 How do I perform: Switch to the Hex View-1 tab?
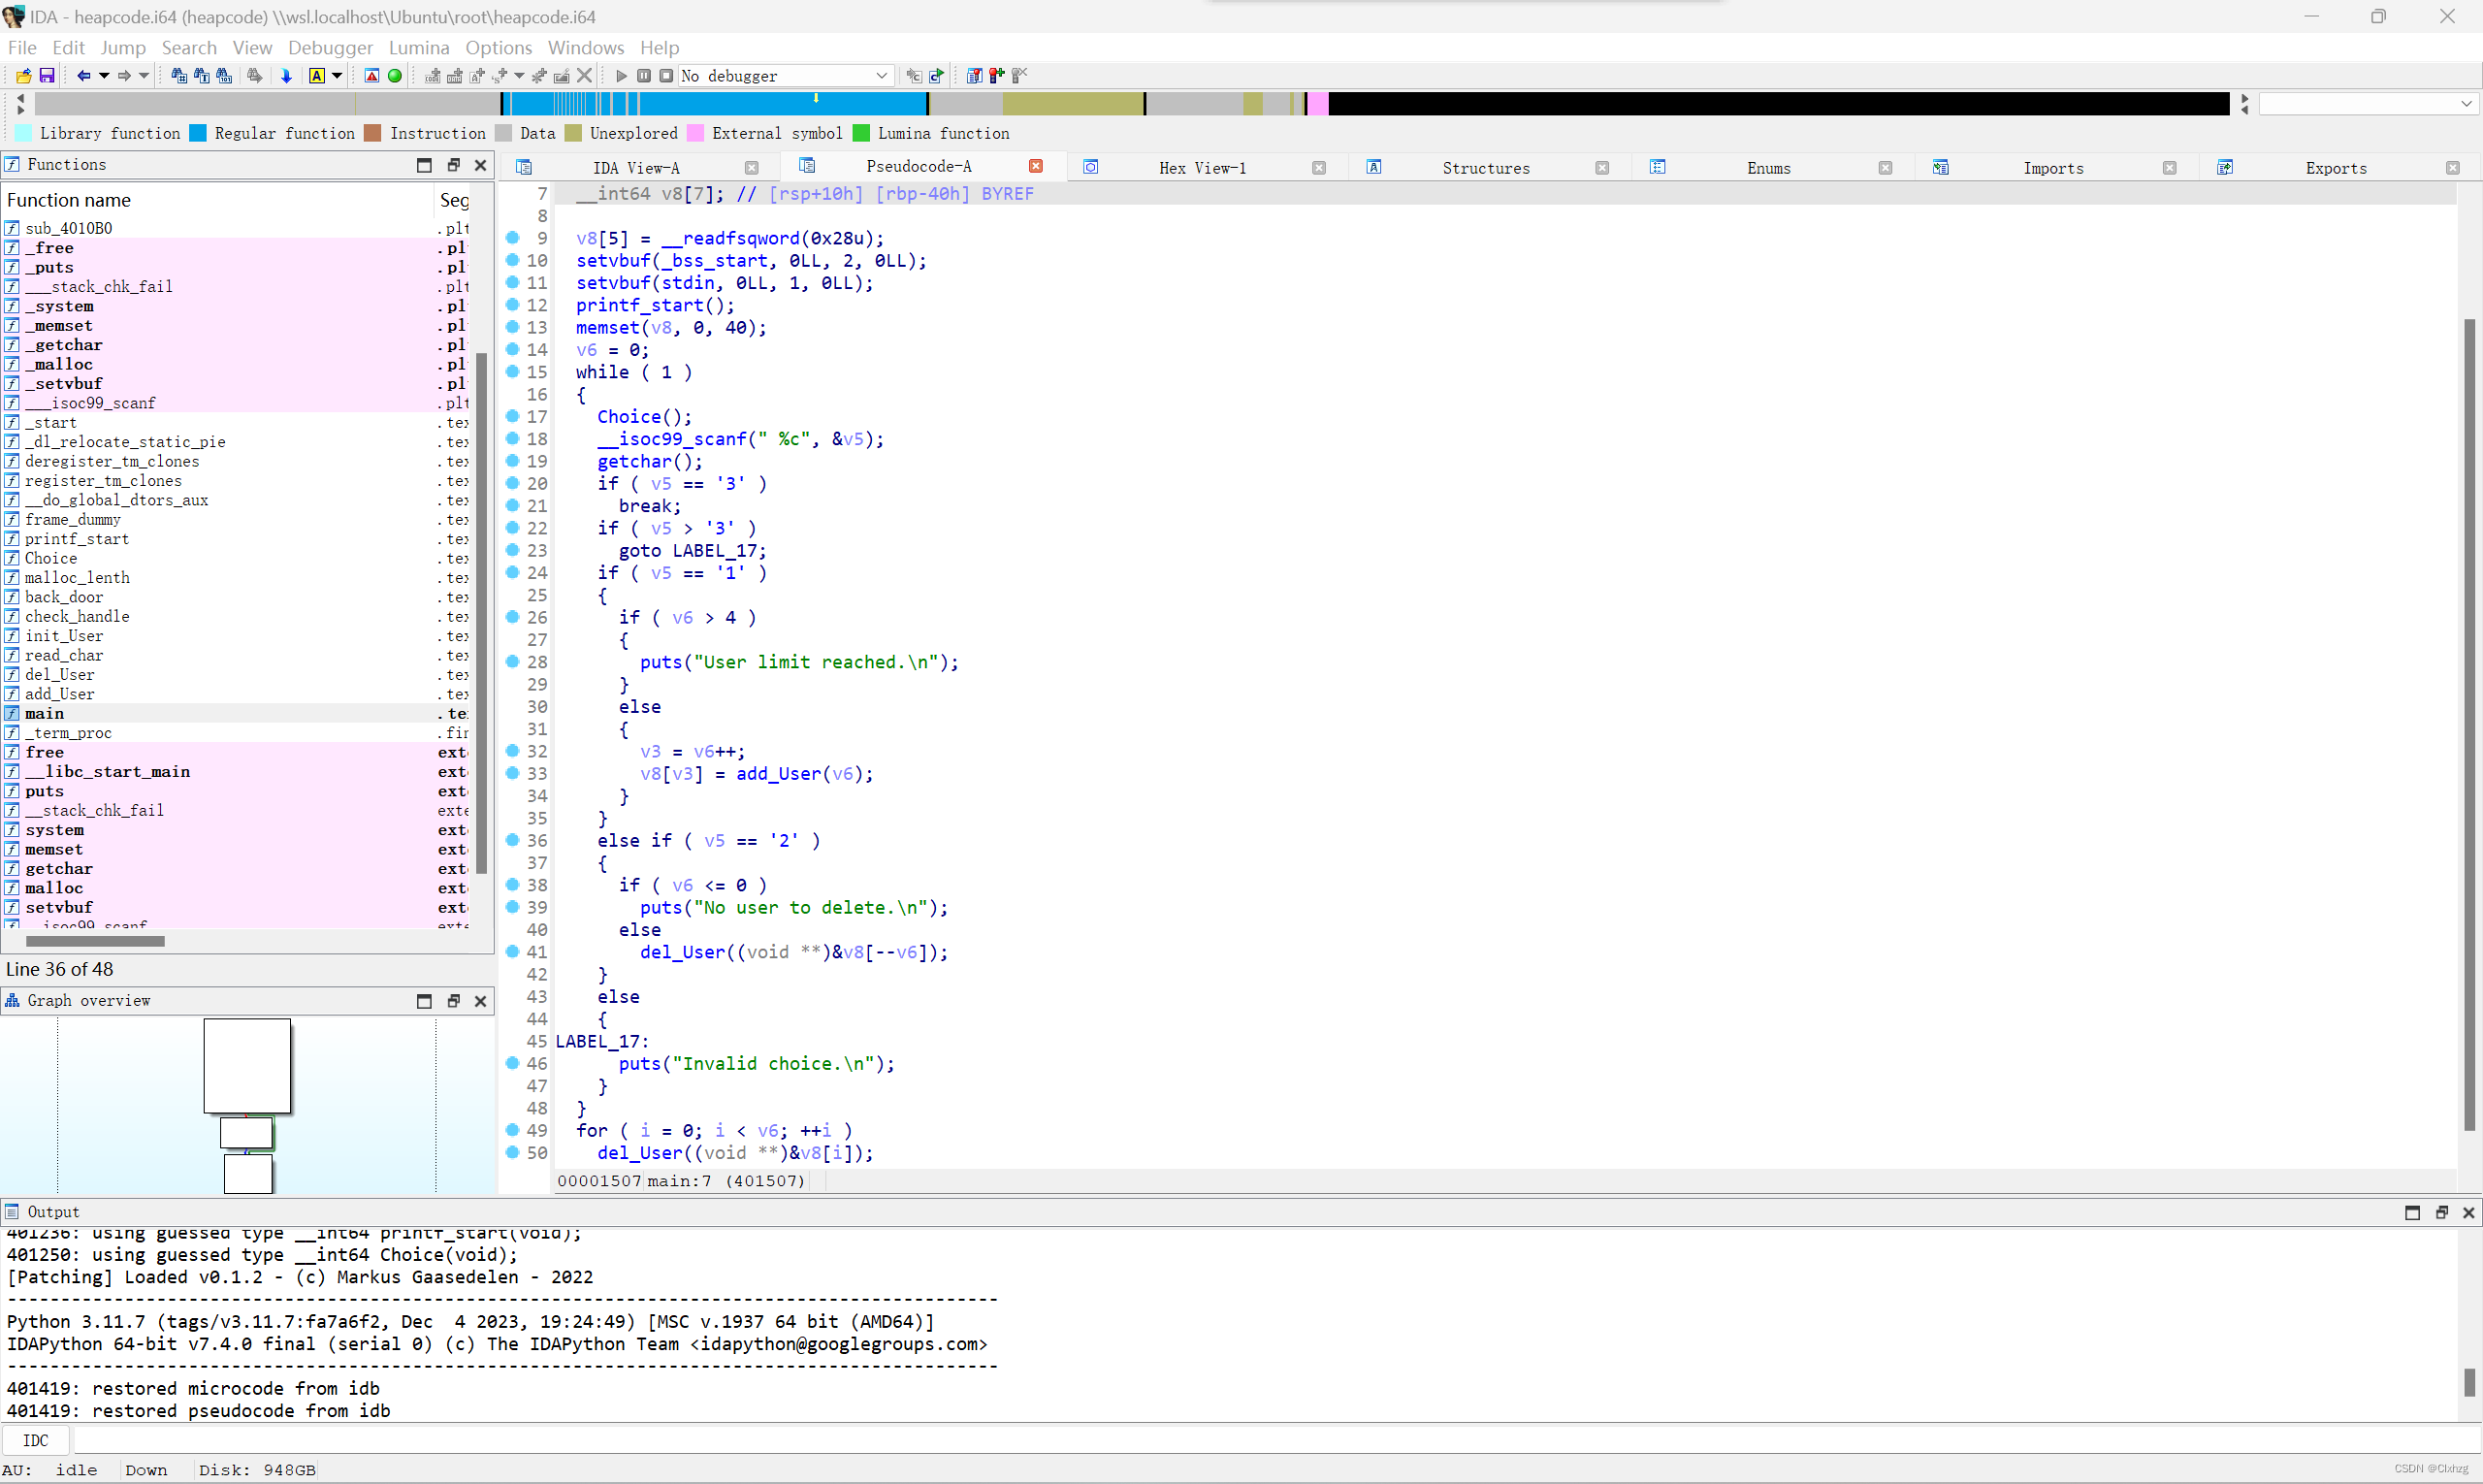[1202, 168]
